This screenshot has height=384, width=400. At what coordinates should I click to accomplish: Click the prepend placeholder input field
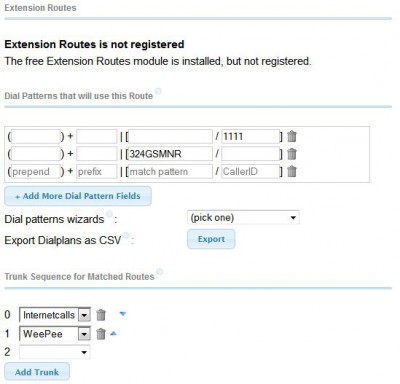coord(36,171)
